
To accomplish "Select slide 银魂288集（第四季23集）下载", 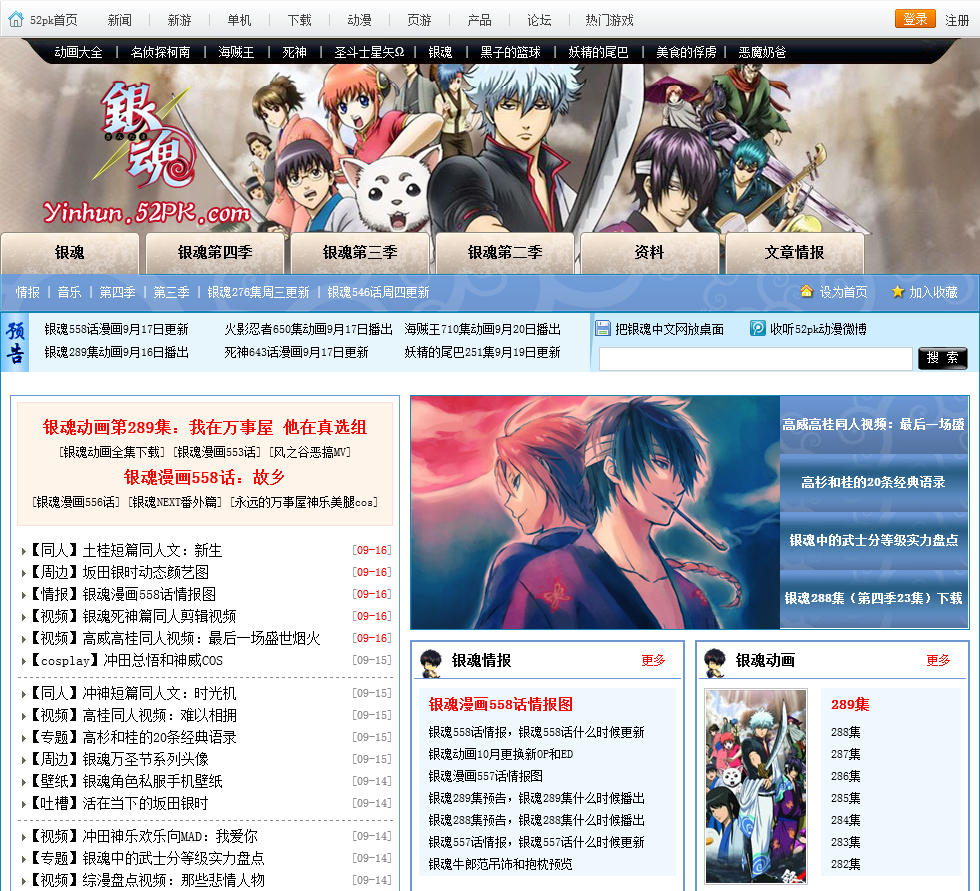I will pos(874,599).
